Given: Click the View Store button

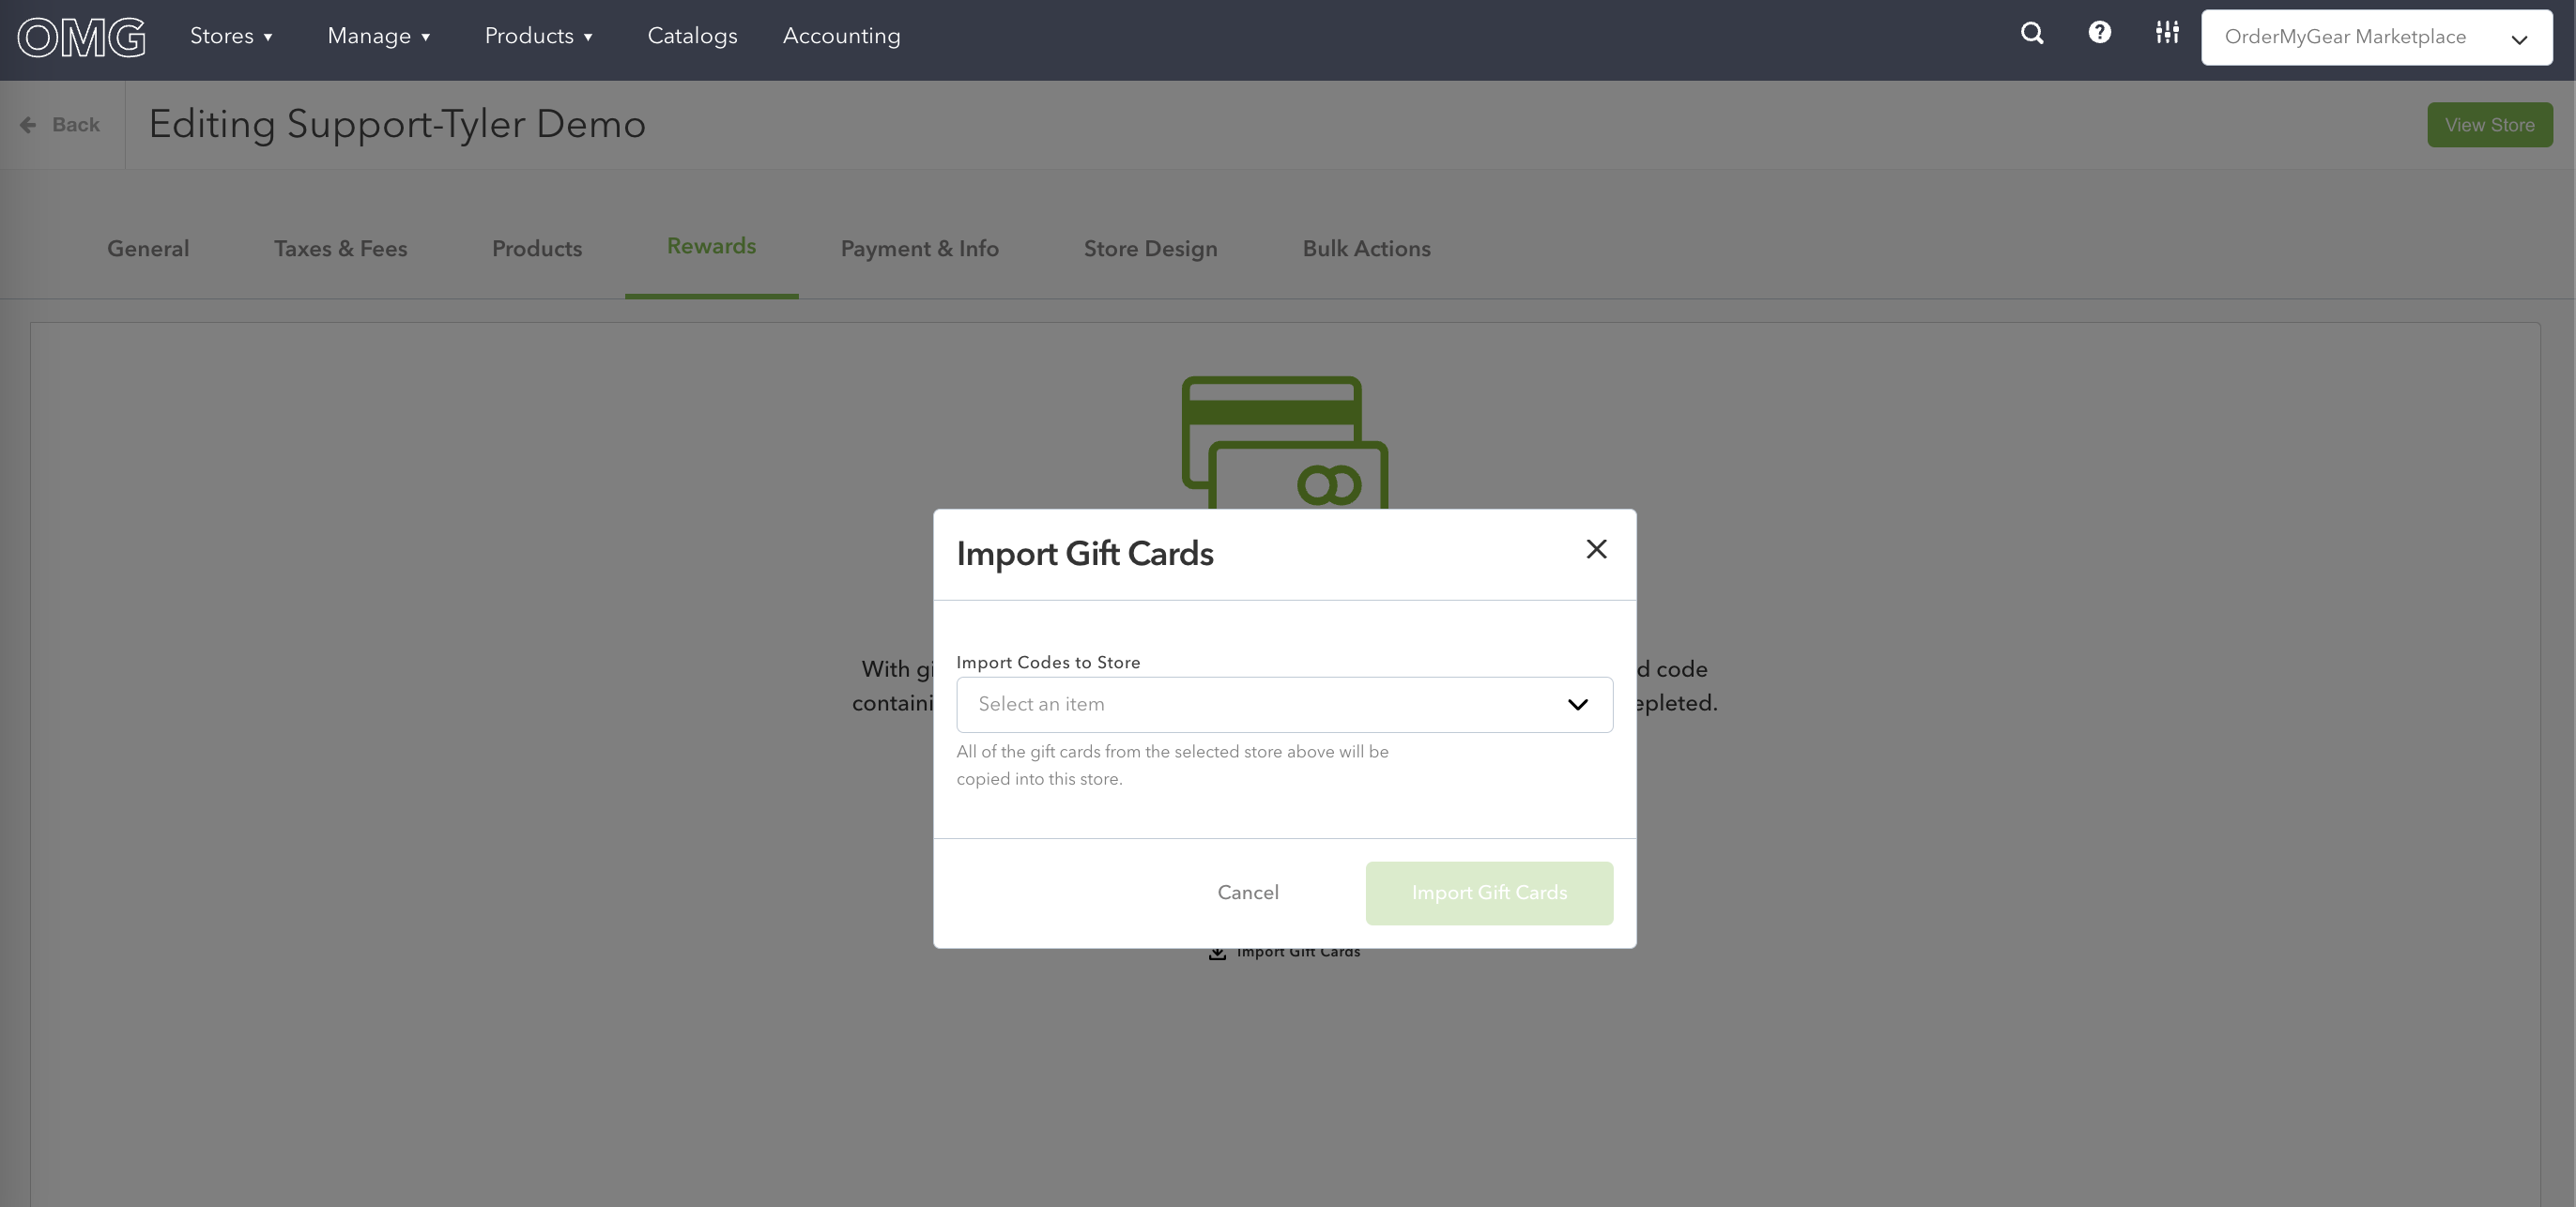Looking at the screenshot, I should coord(2489,125).
